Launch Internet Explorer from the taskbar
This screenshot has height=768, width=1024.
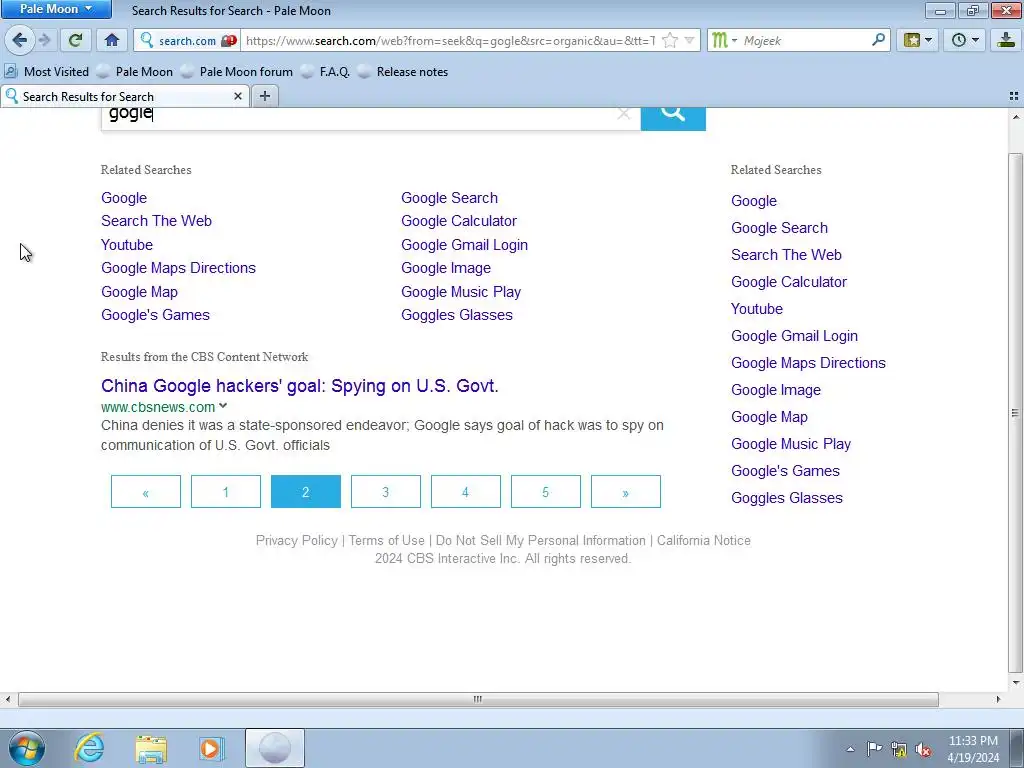pos(89,748)
